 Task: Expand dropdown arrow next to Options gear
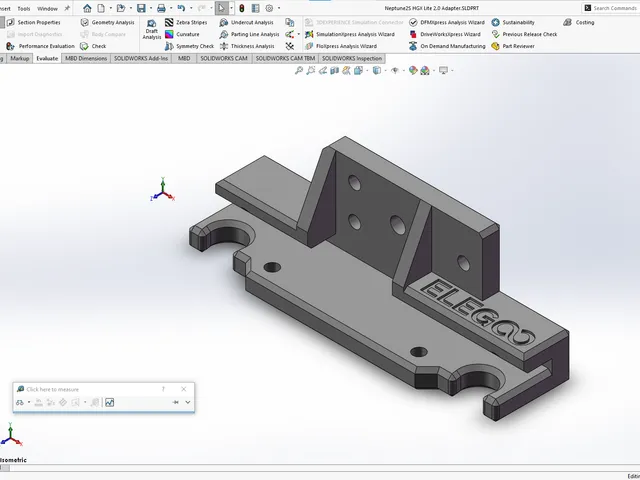(x=279, y=8)
